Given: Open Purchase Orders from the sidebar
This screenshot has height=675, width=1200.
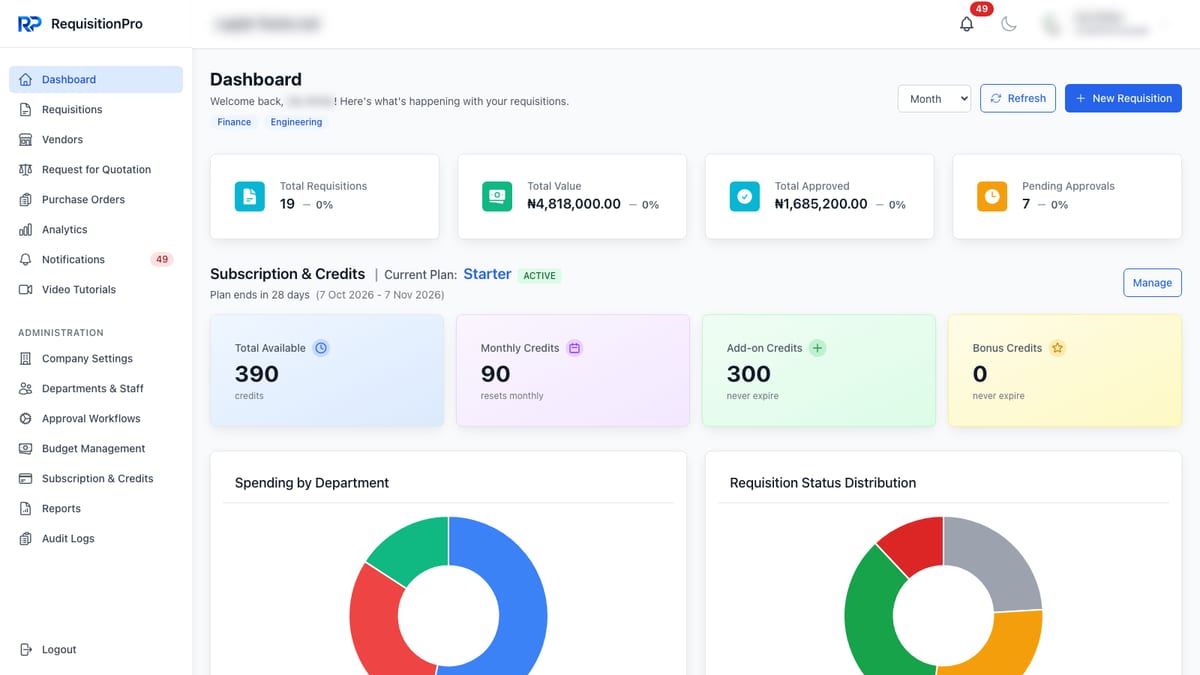Looking at the screenshot, I should [96, 200].
